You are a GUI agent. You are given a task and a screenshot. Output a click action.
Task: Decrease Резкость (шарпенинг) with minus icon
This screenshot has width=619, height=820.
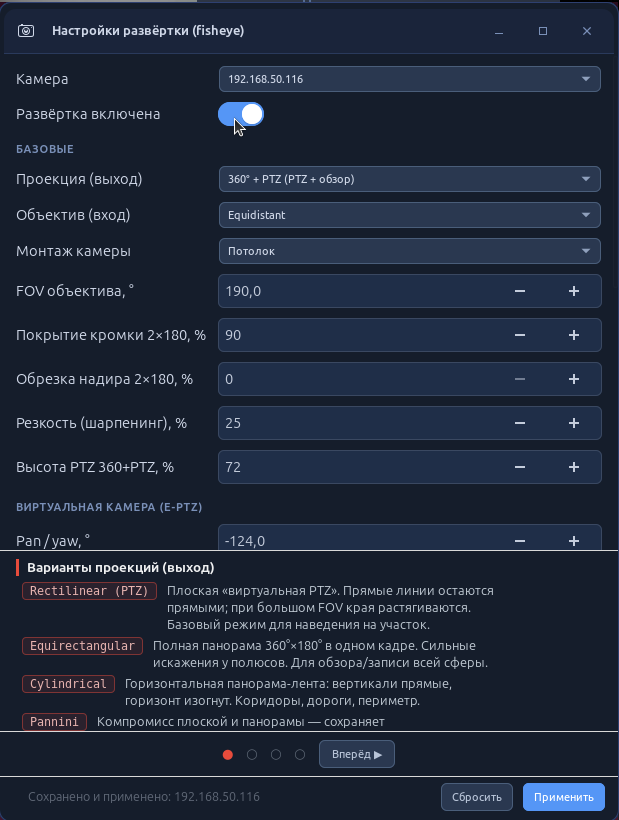pyautogui.click(x=520, y=423)
